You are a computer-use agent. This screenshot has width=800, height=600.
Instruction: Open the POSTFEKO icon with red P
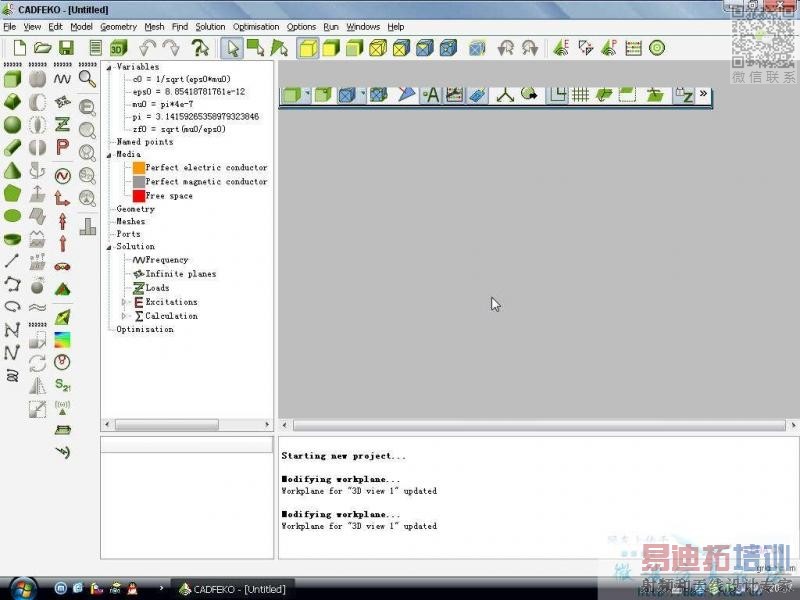pyautogui.click(x=609, y=48)
